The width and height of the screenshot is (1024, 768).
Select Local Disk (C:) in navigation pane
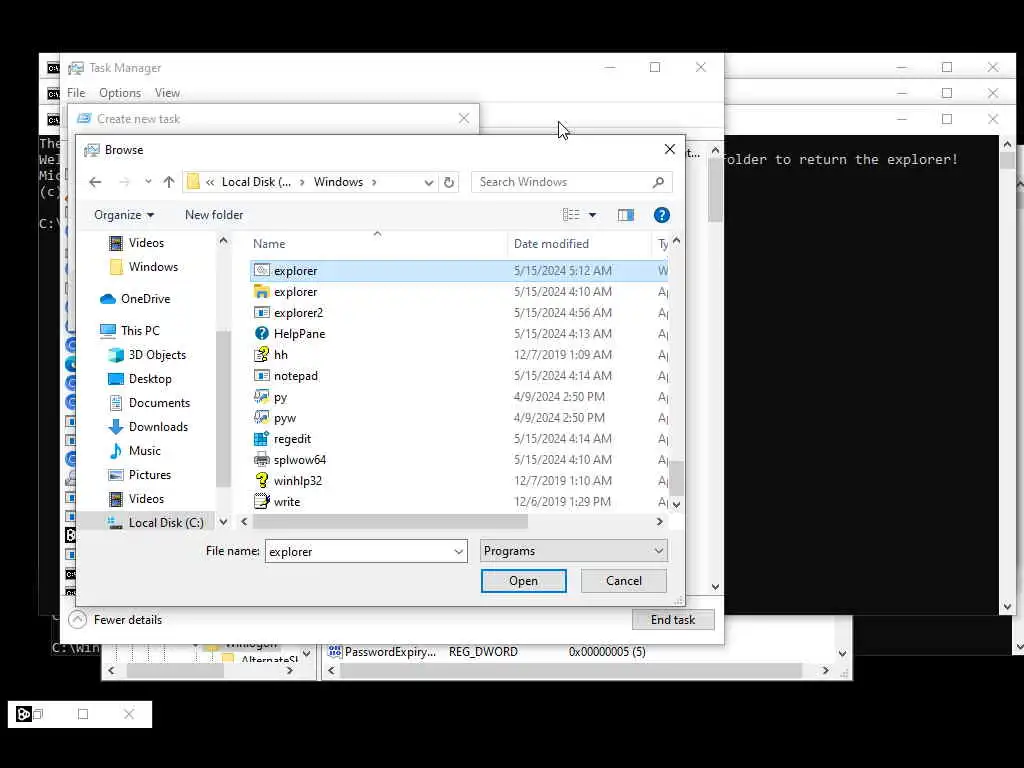pos(166,522)
